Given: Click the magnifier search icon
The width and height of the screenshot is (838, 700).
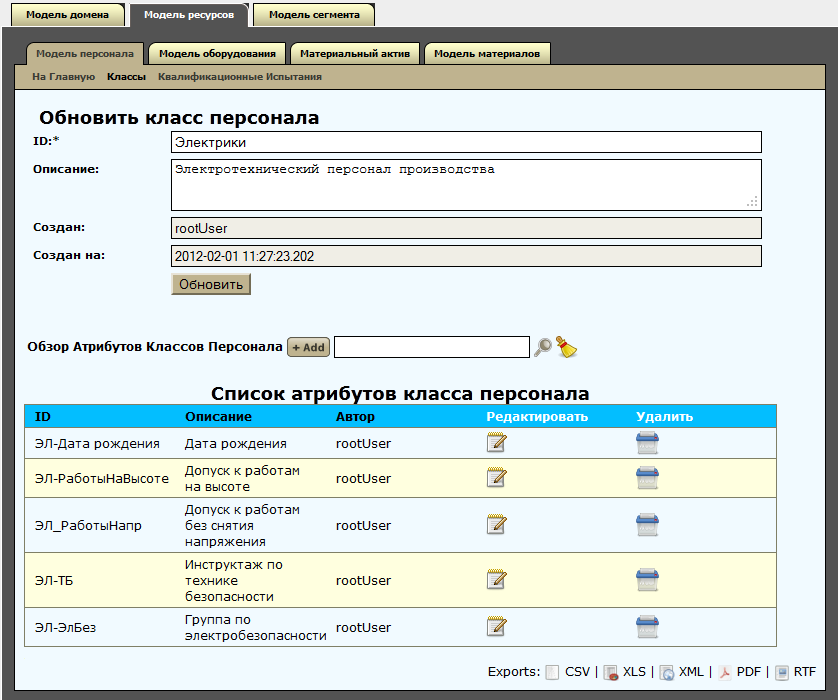Looking at the screenshot, I should tap(543, 347).
